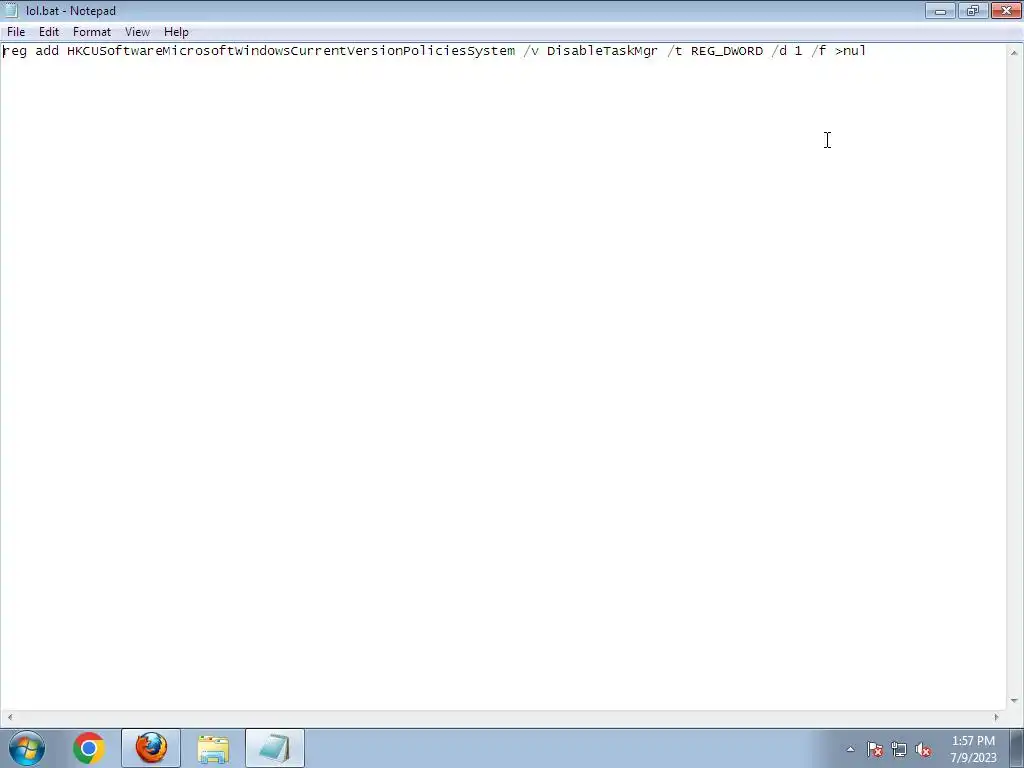Click the vertical scrollbar down arrow
The width and height of the screenshot is (1024, 768).
click(x=1014, y=701)
